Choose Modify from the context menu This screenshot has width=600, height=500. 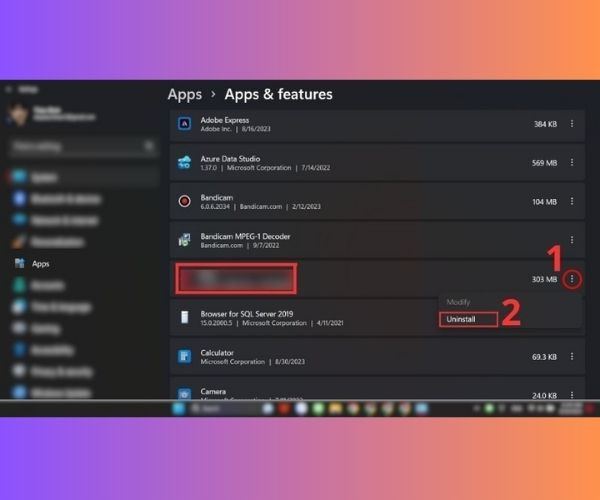(x=458, y=302)
